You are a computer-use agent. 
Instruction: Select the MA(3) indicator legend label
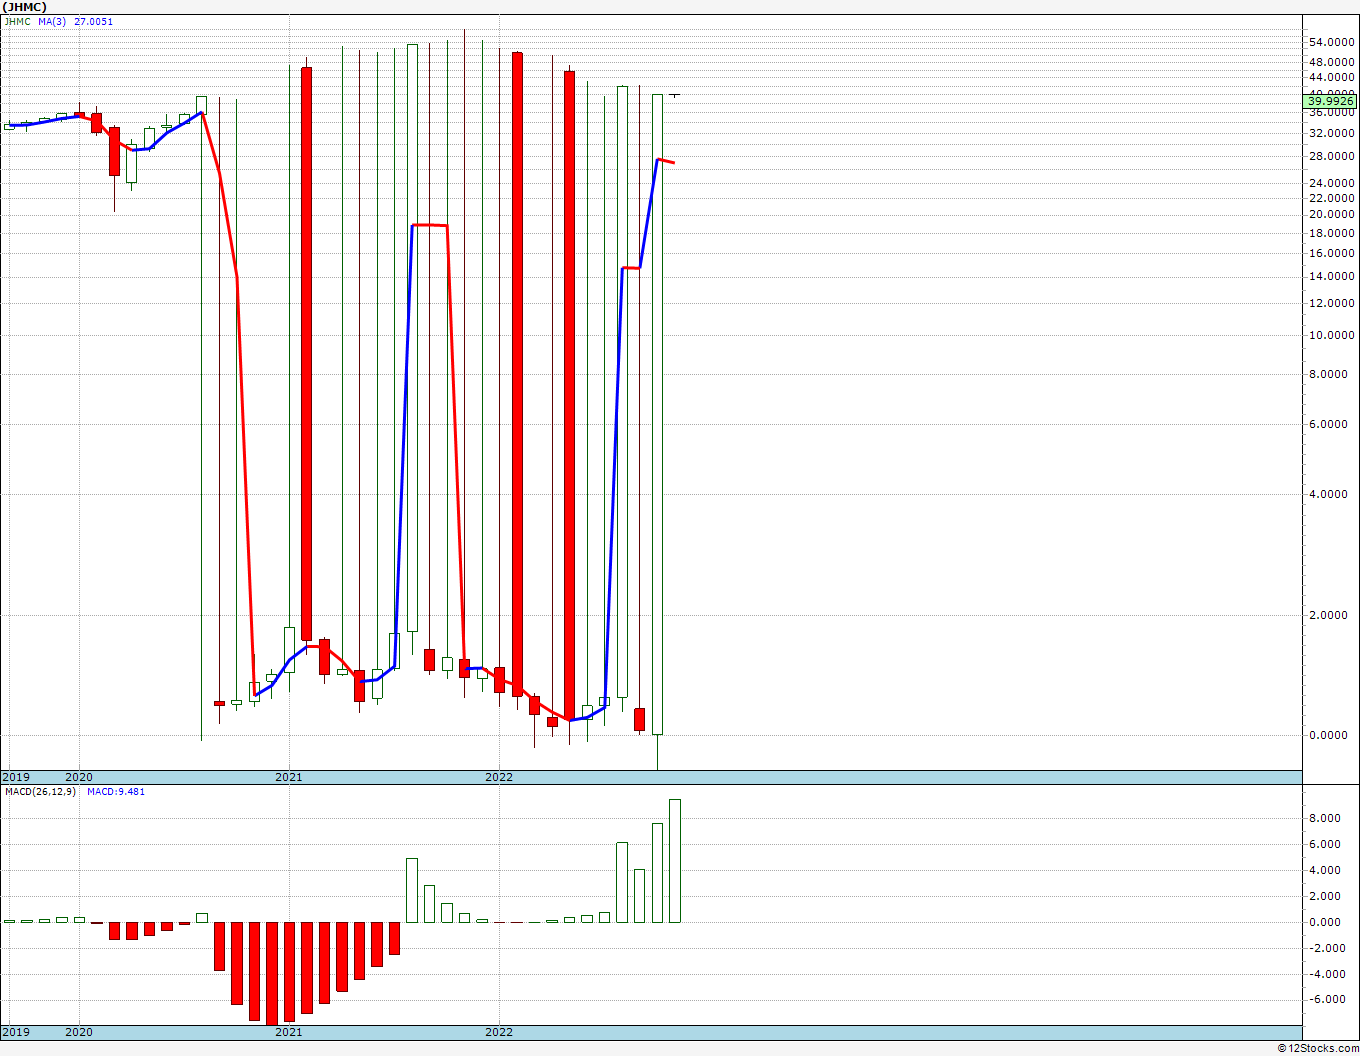coord(52,21)
